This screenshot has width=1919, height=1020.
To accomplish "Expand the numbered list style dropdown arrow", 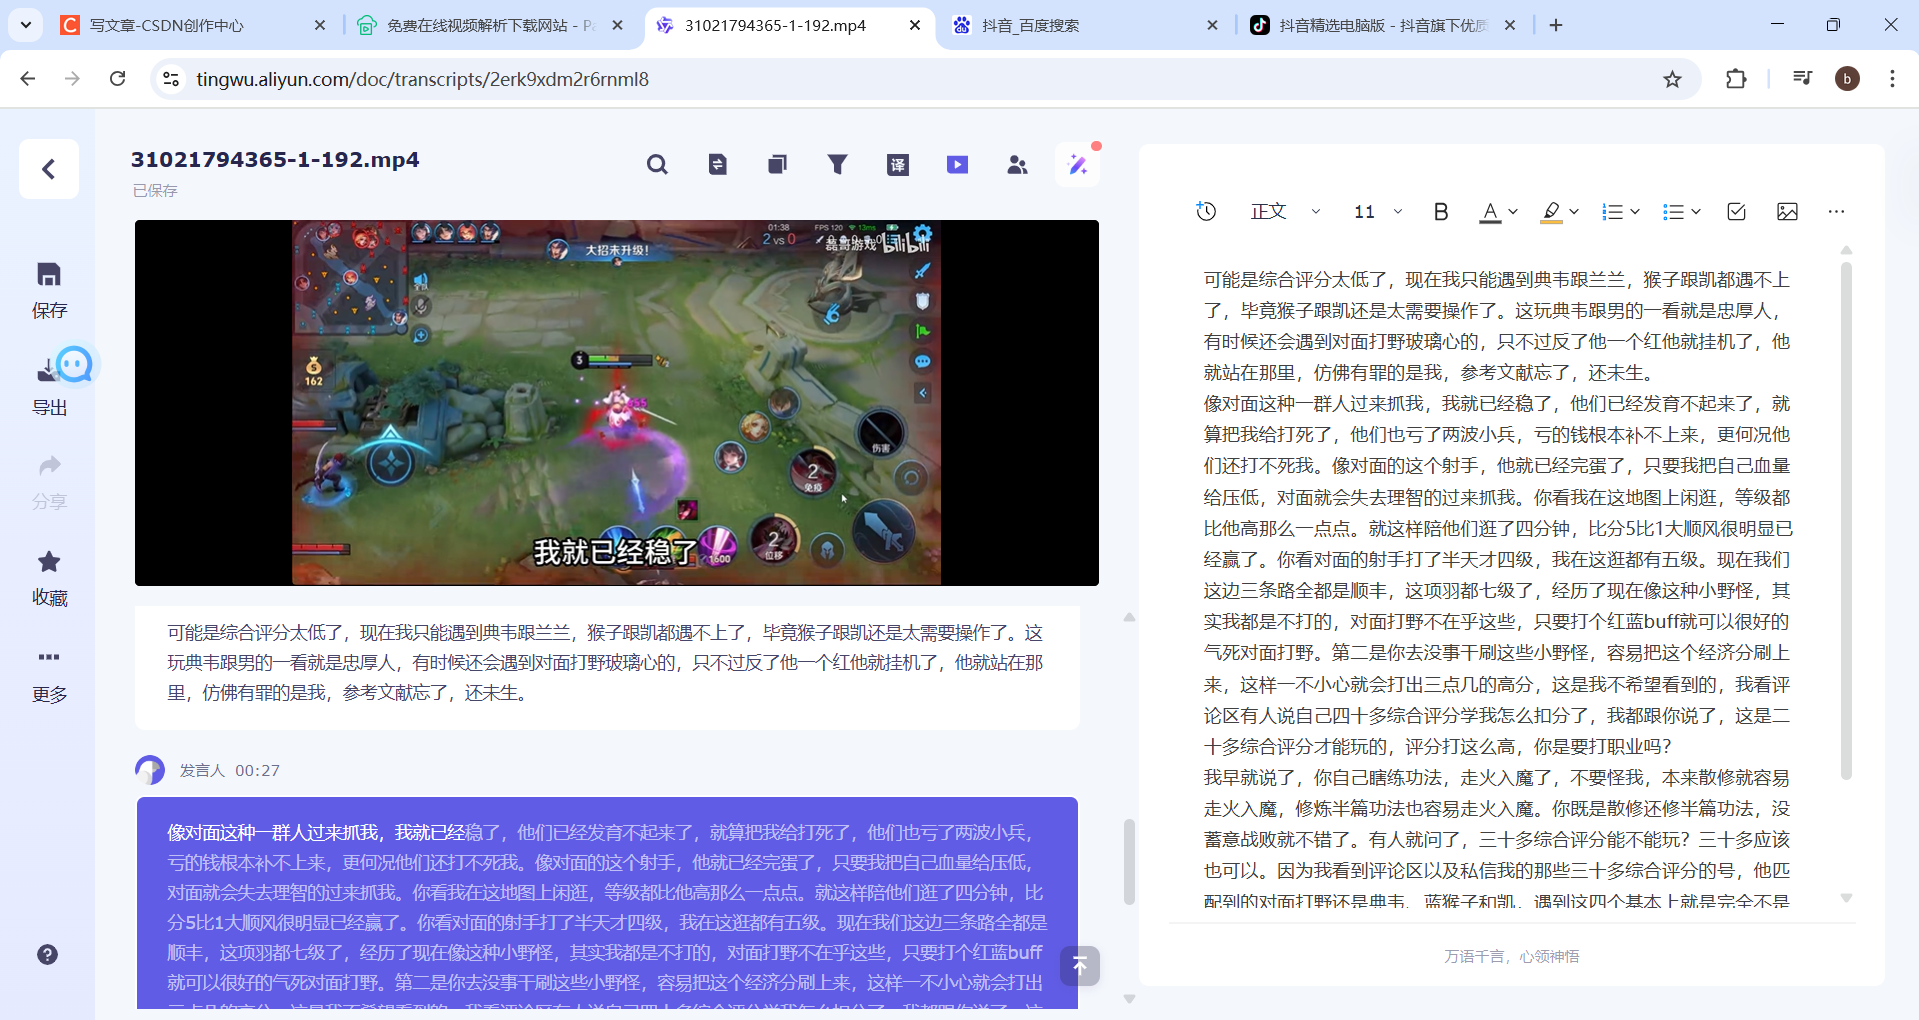I will click(x=1635, y=211).
